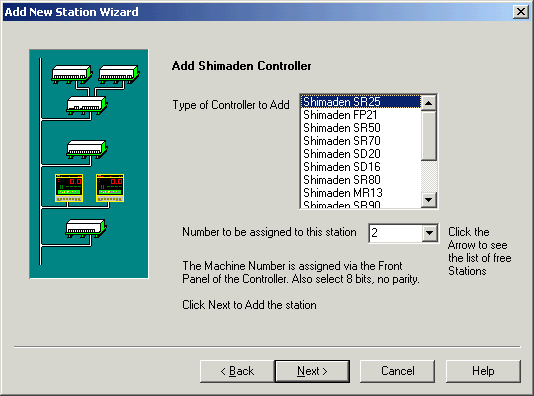Choose Shimaden SR50 from the list
Viewport: 534px width, 396px height.
tap(361, 128)
